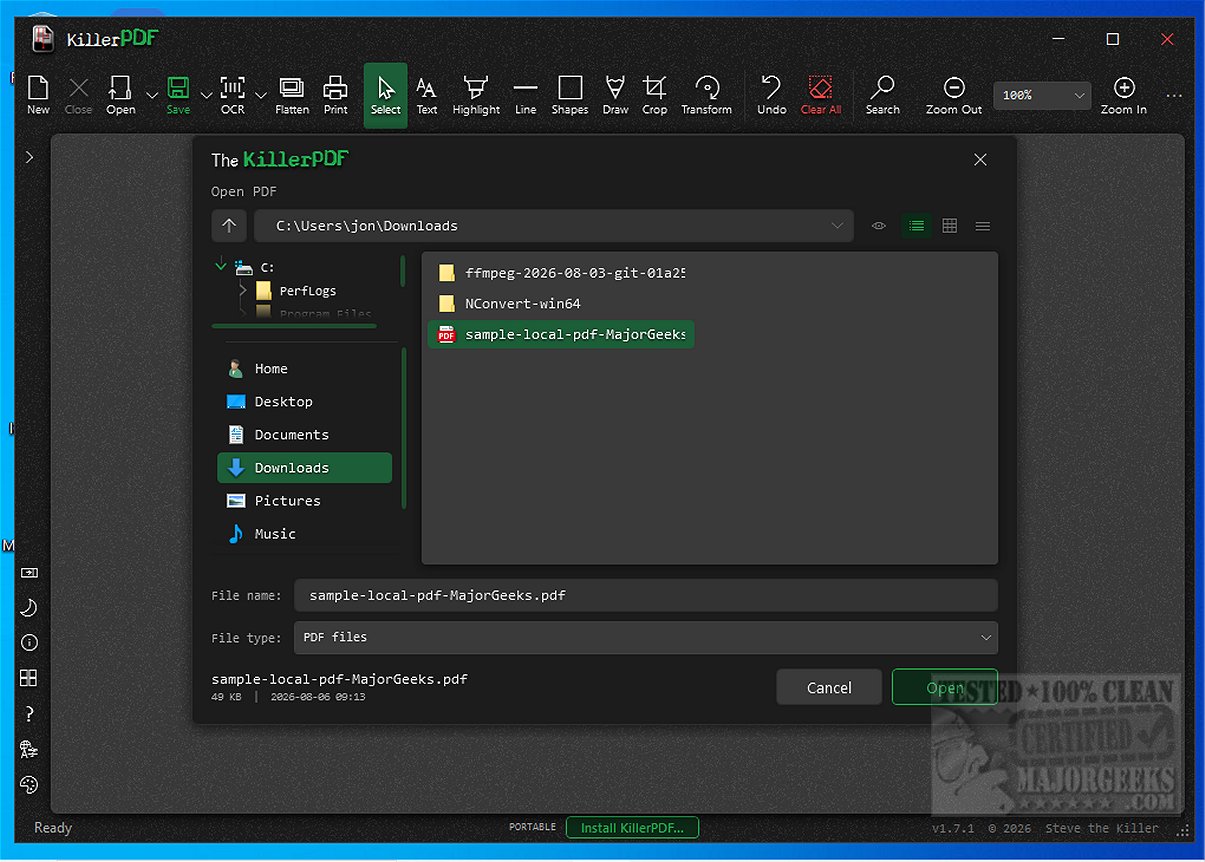This screenshot has width=1205, height=862.
Task: Choose the Draw pen tool
Action: pos(616,95)
